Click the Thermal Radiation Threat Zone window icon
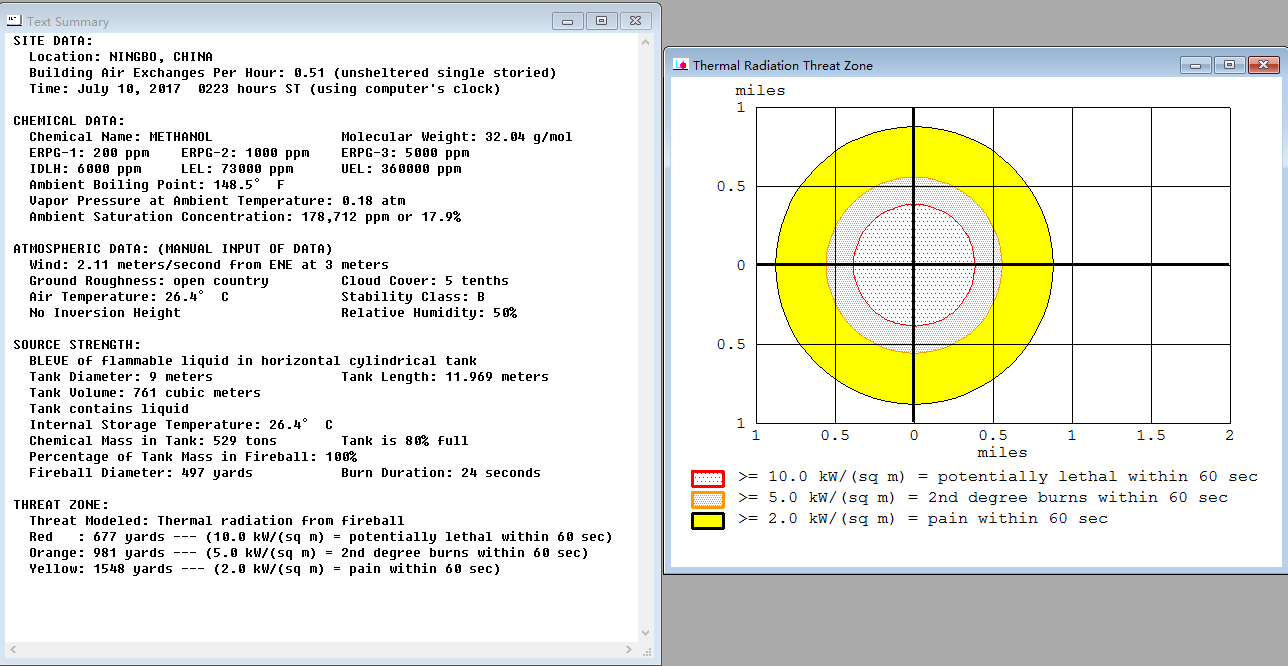The height and width of the screenshot is (666, 1288). tap(680, 65)
